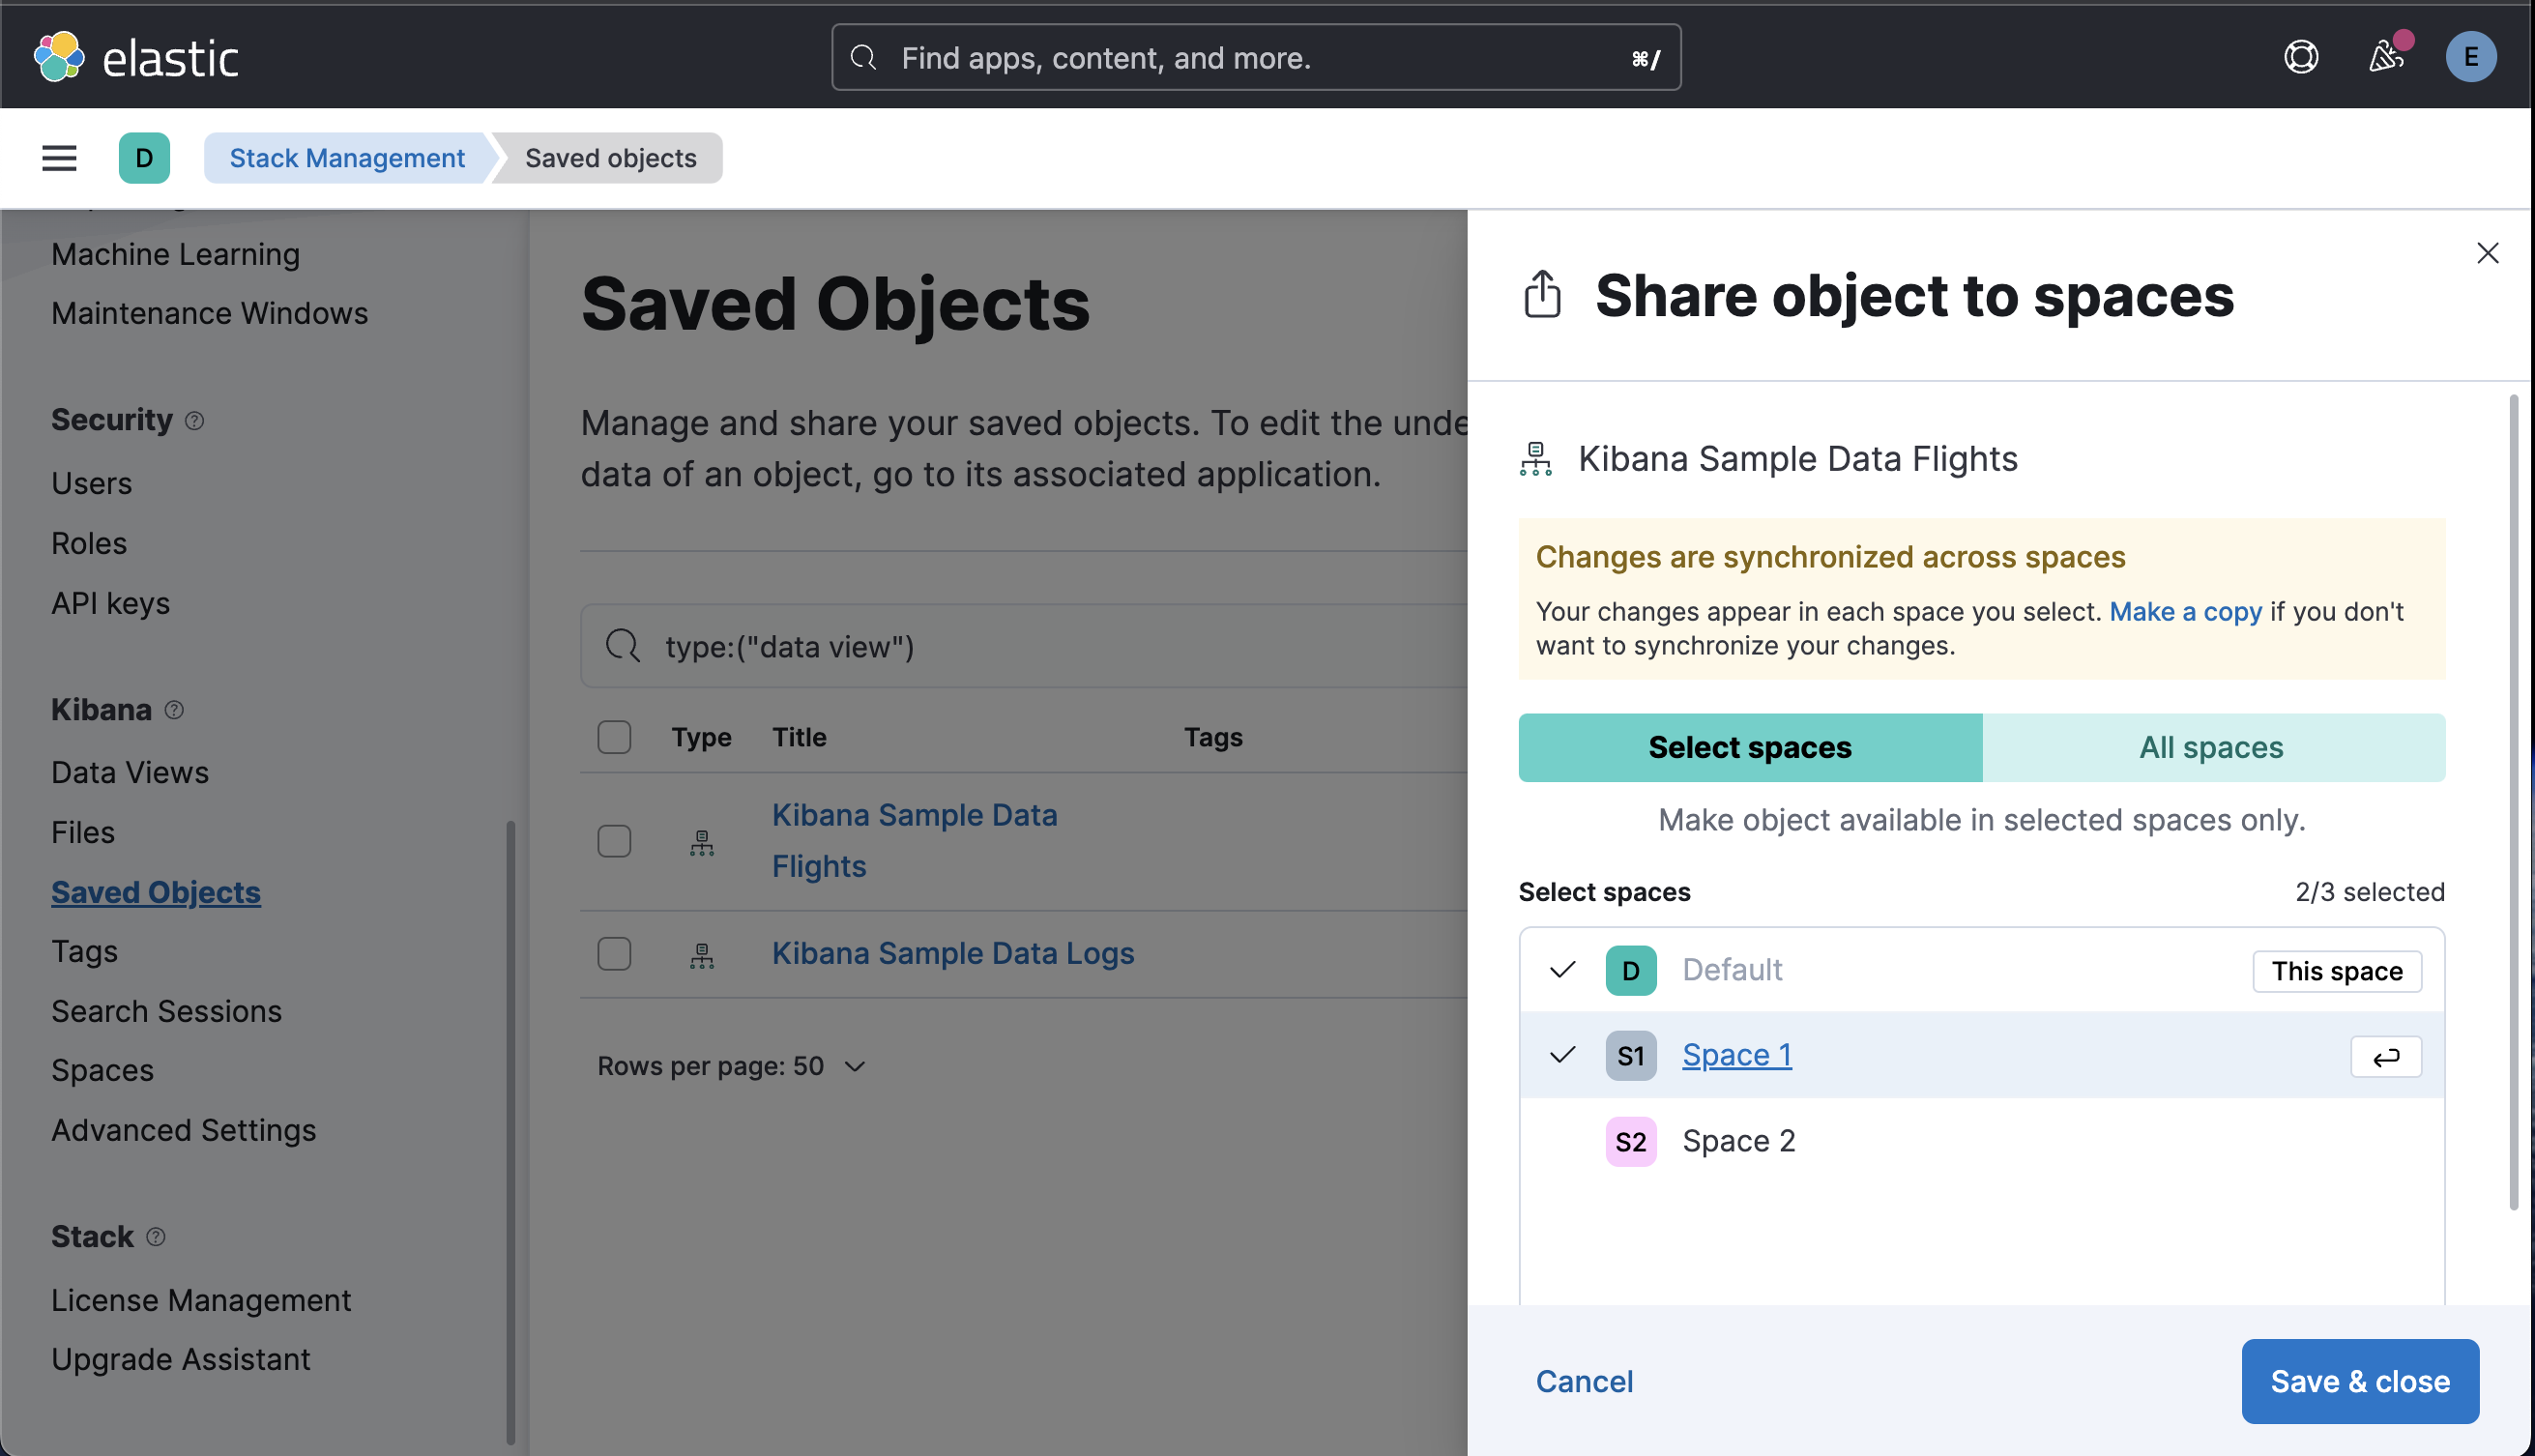Image resolution: width=2535 pixels, height=1456 pixels.
Task: Click the Save & close button
Action: pyautogui.click(x=2360, y=1381)
